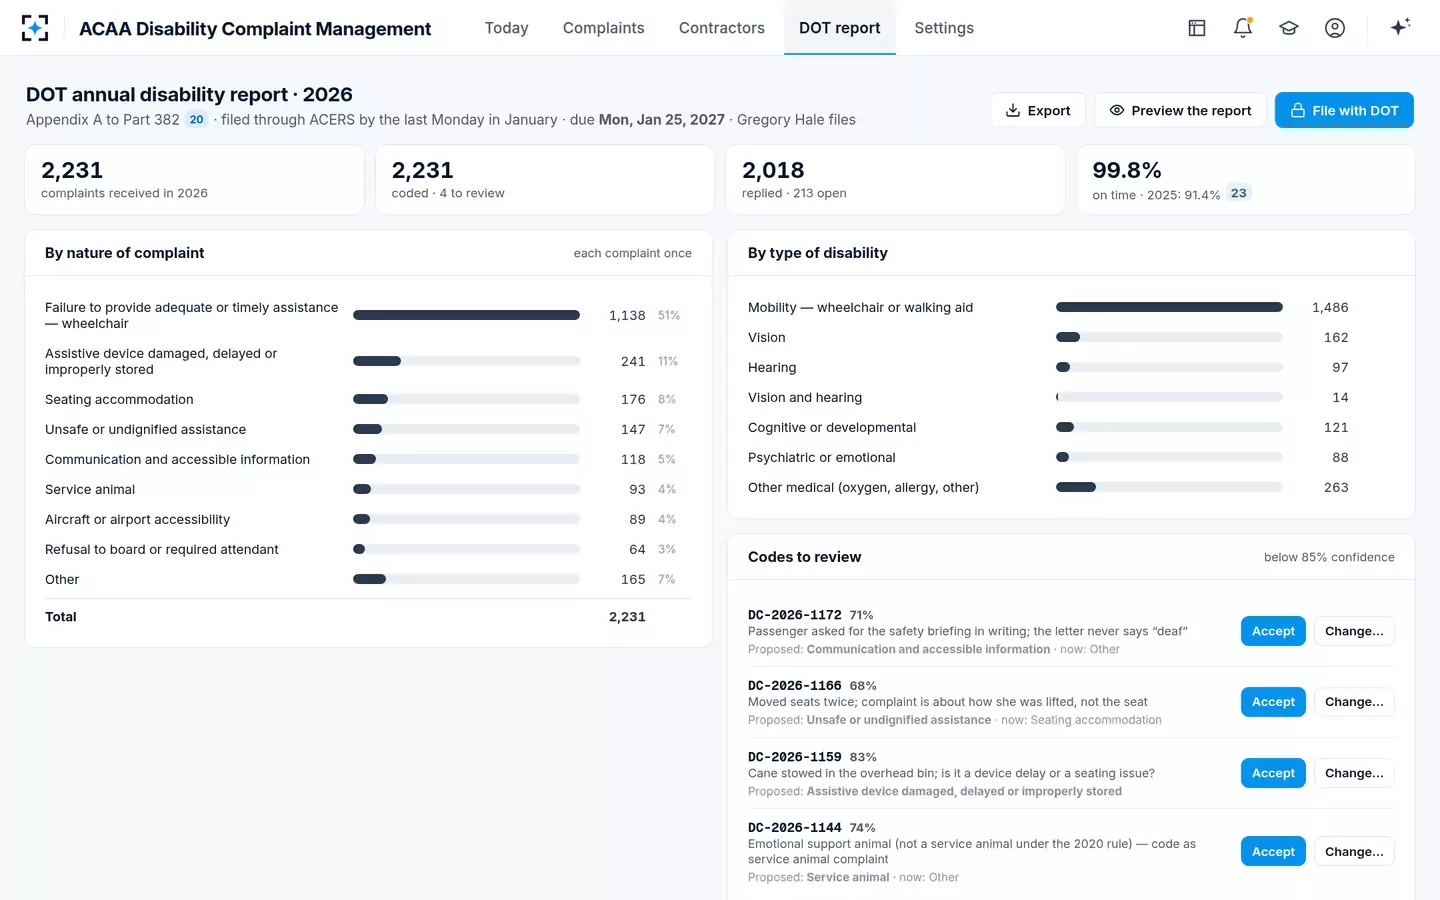Screen dimensions: 1440x900
Task: Click Preview the report button
Action: pyautogui.click(x=1180, y=110)
